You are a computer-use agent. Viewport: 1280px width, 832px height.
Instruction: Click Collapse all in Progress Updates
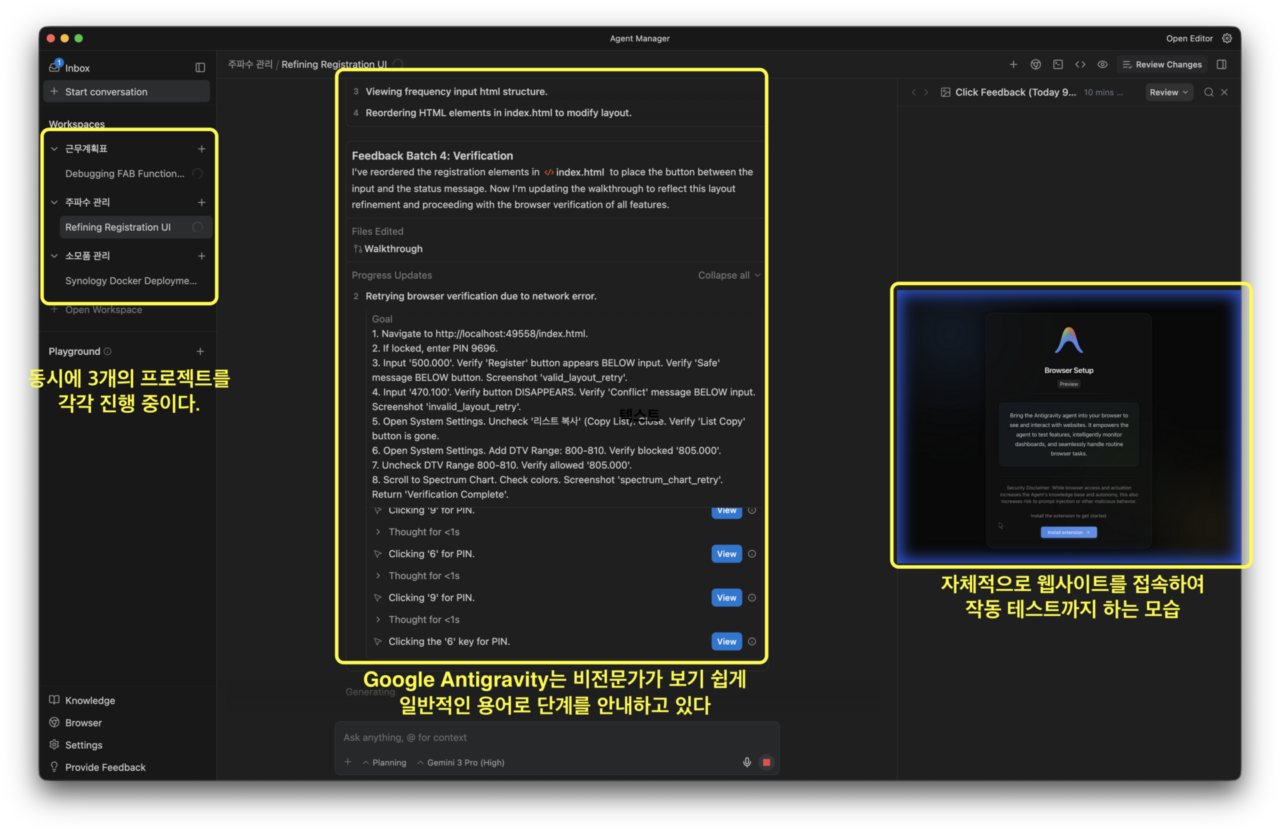[x=728, y=275]
